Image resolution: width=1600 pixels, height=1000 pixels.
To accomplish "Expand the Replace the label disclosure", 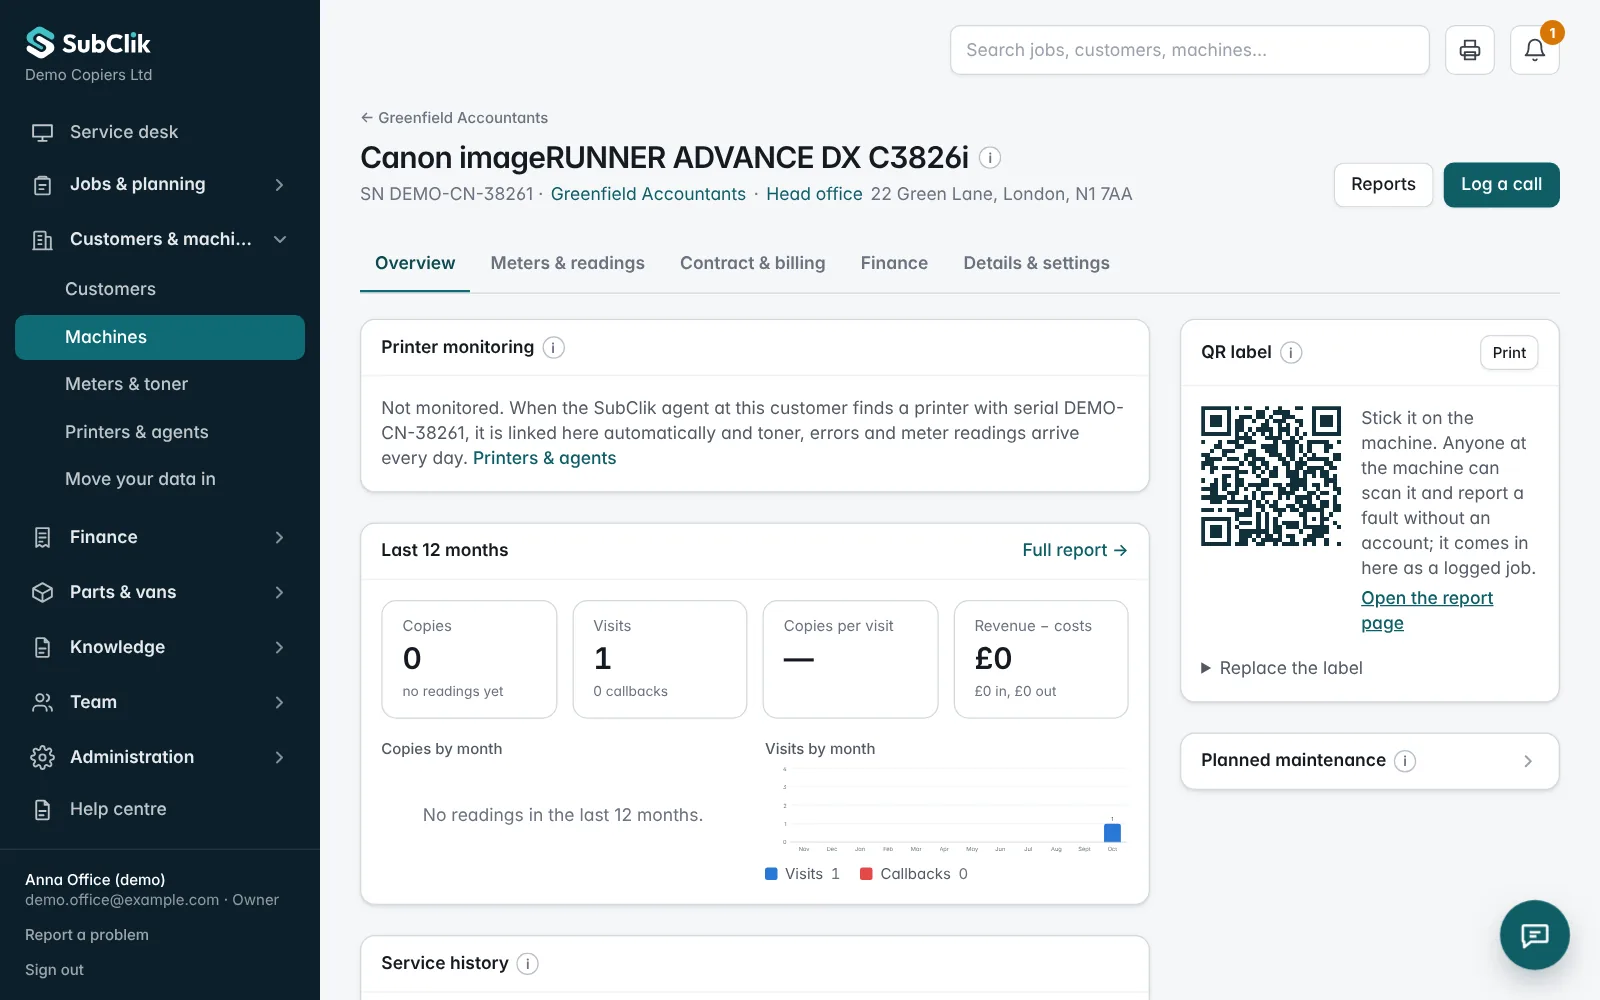I will [x=1281, y=668].
